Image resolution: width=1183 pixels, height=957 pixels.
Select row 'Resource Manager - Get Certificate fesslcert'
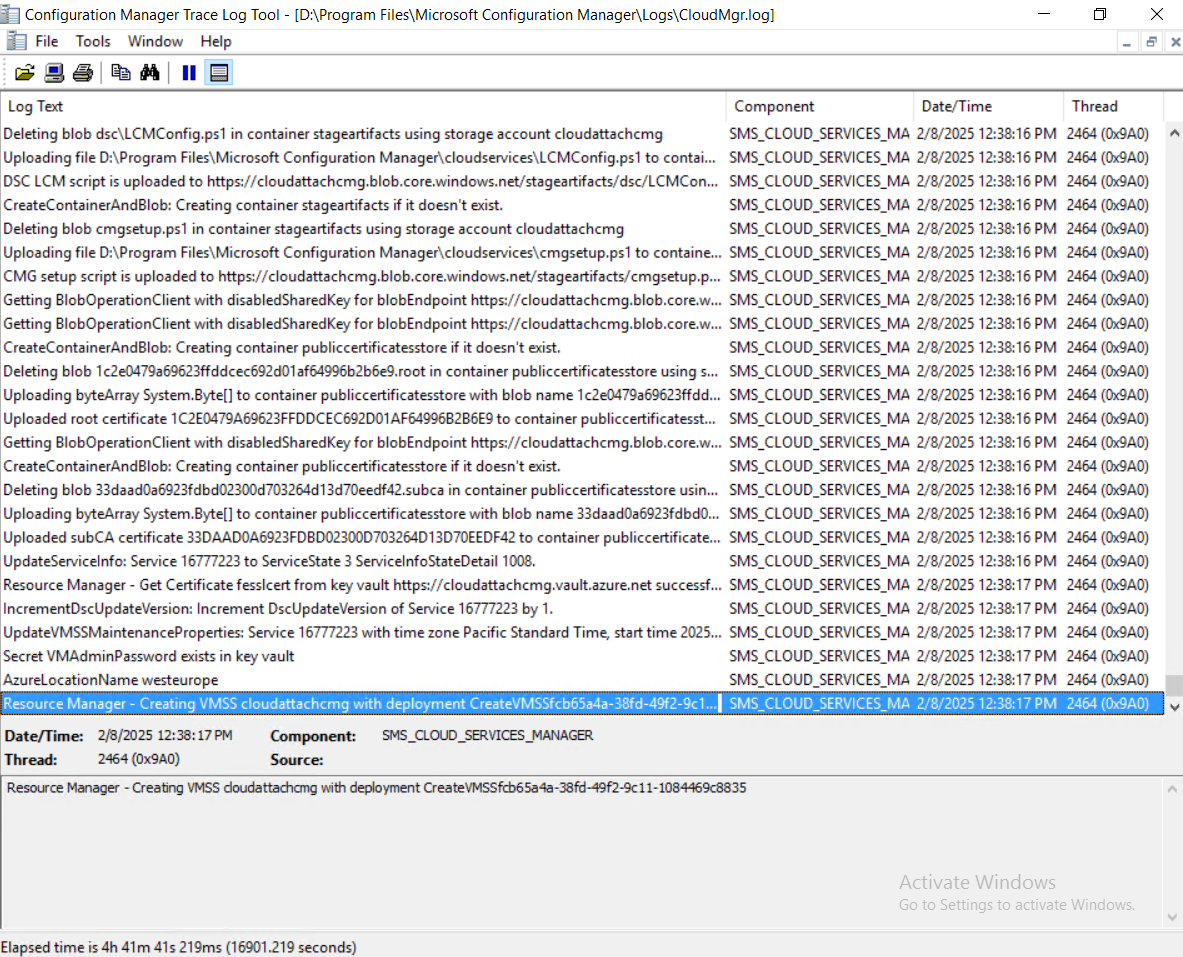click(582, 585)
